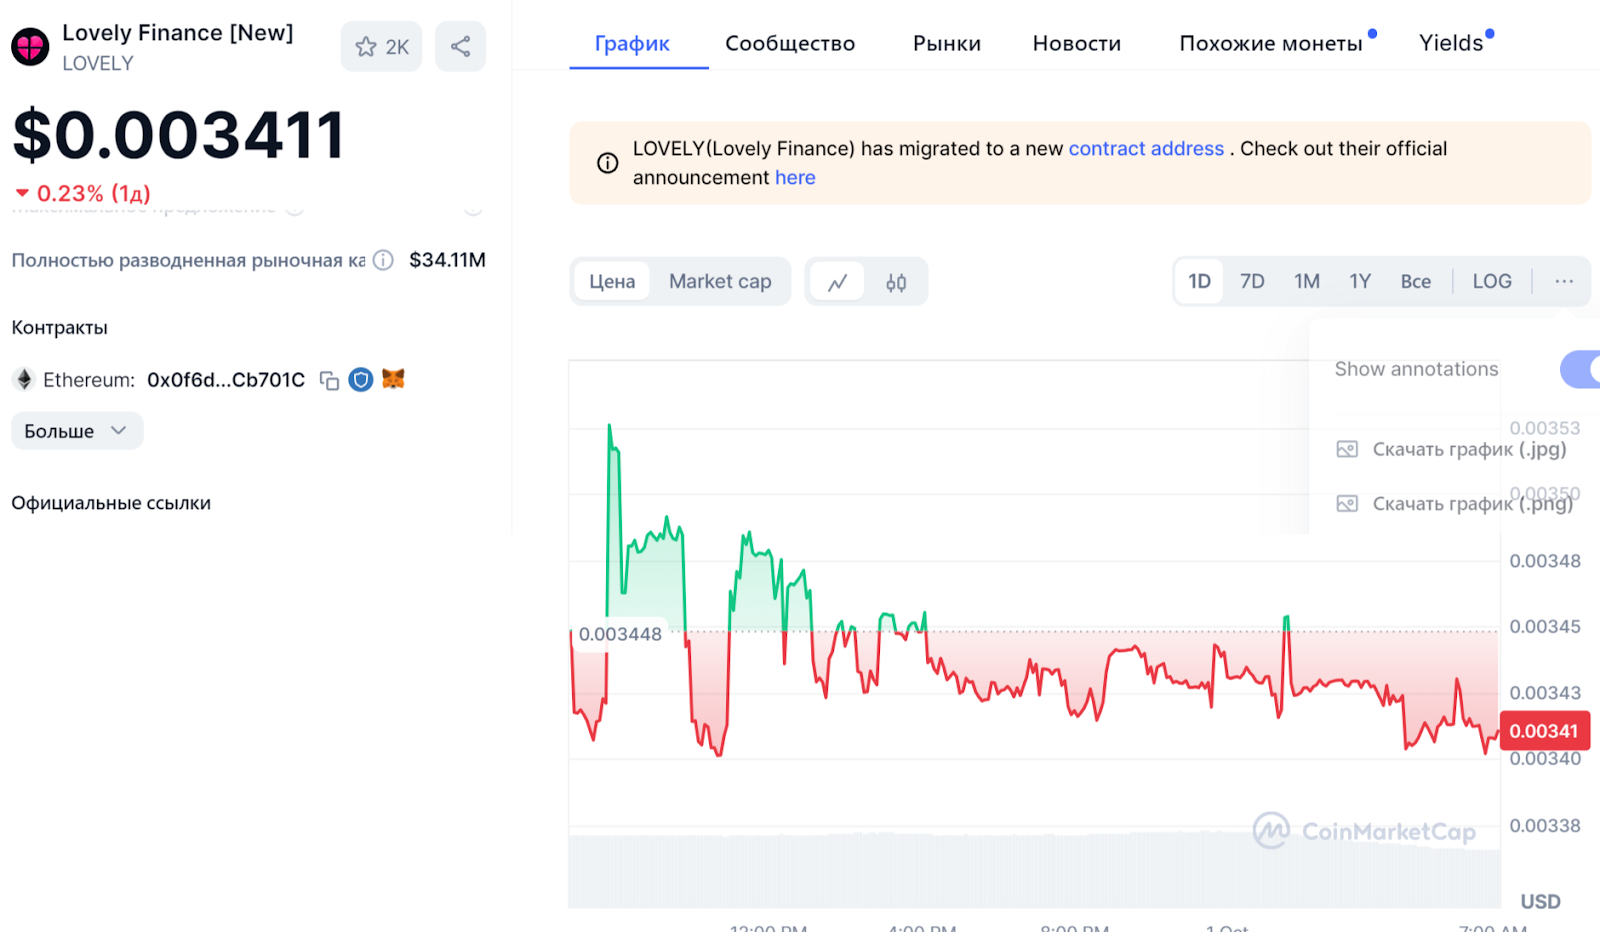Click info icon beside fully diluted market cap
1600x932 pixels.
coord(383,260)
